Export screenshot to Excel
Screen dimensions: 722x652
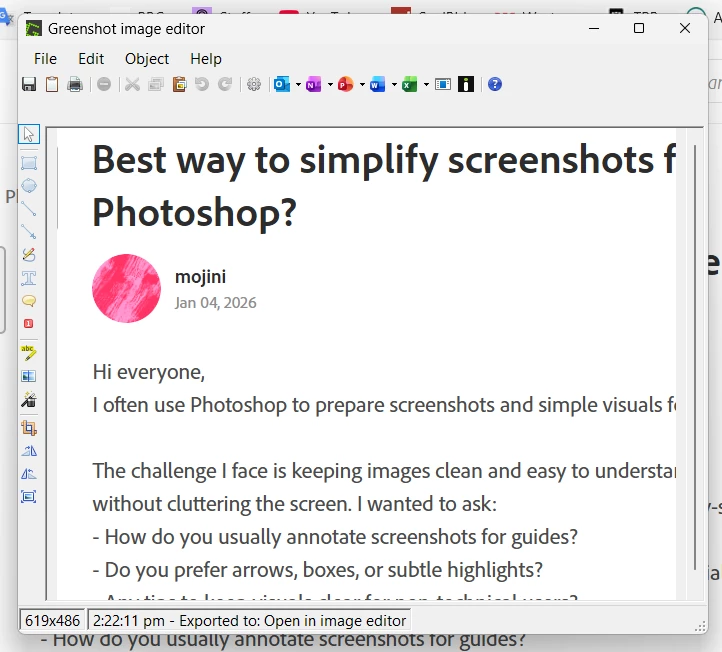coord(409,85)
